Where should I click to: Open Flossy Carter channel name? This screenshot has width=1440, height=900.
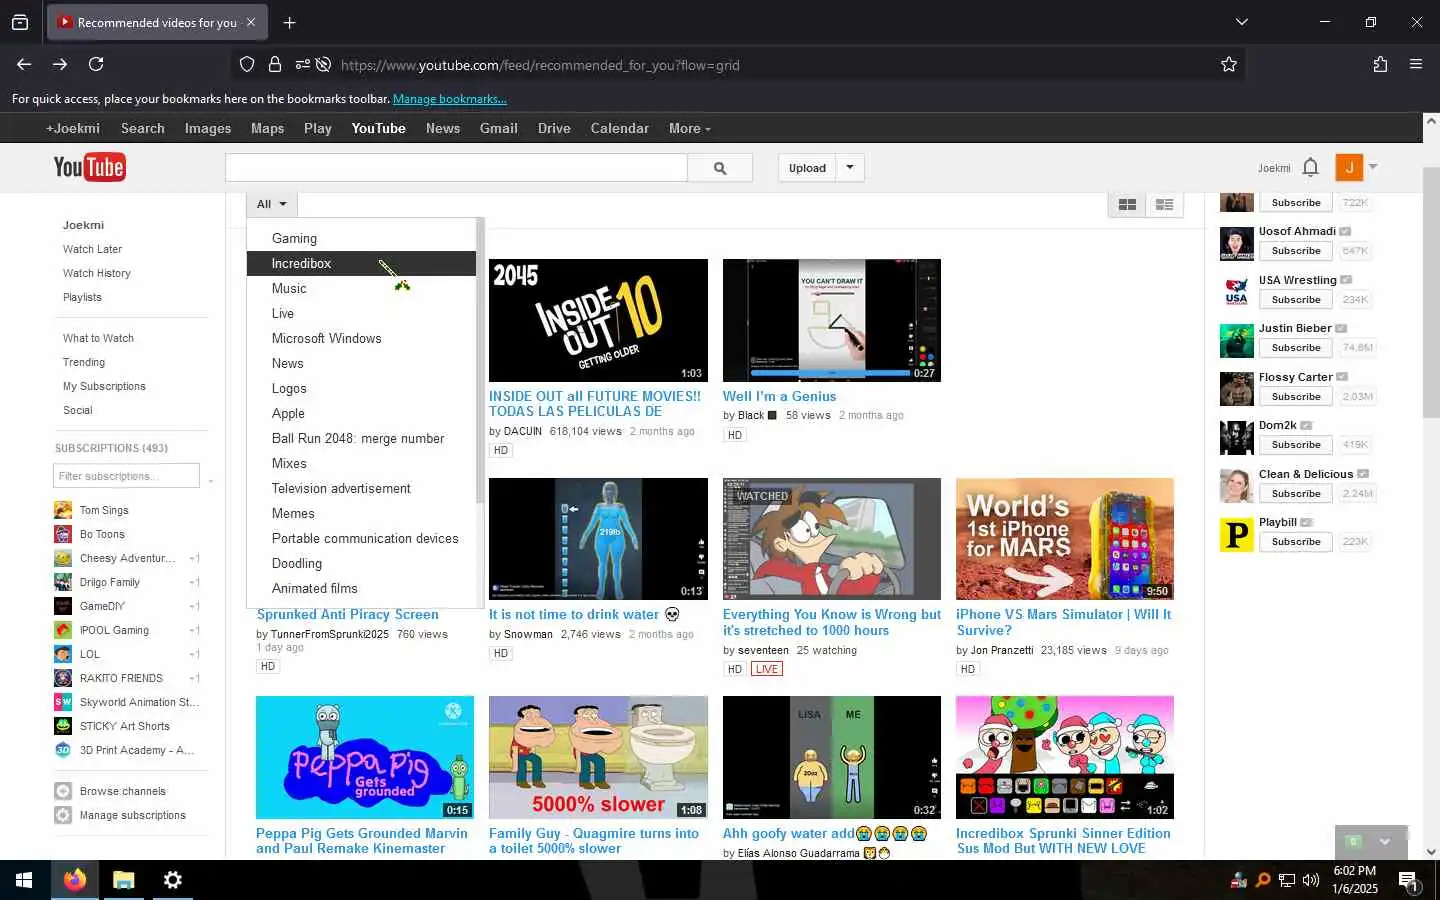(1295, 377)
